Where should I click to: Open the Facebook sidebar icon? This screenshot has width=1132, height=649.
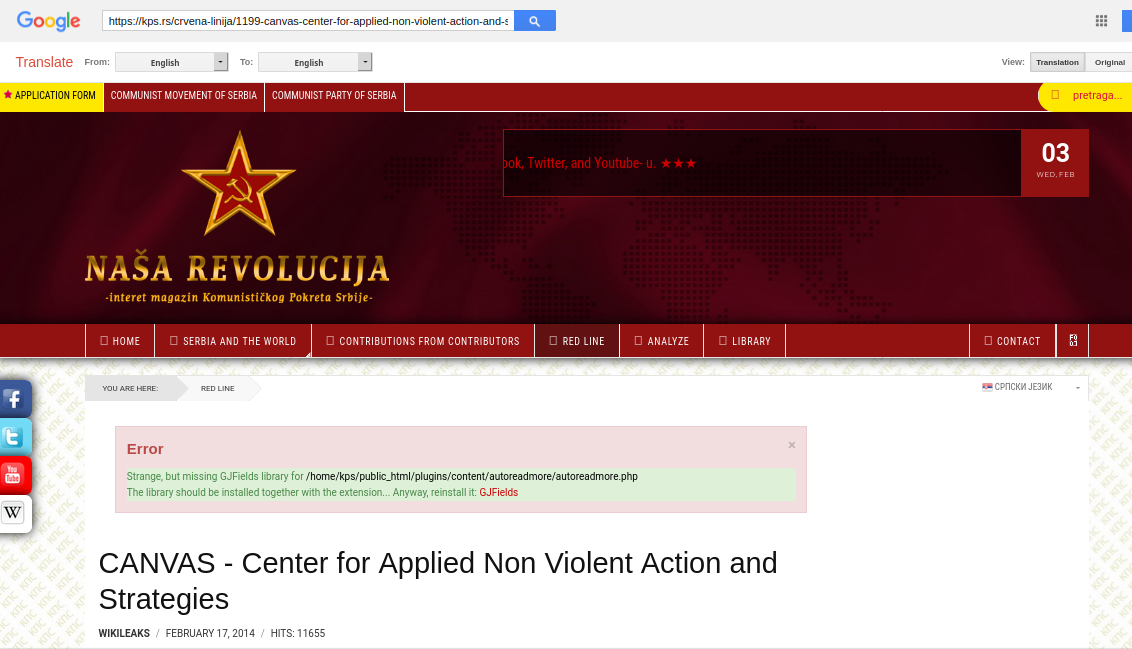point(14,398)
